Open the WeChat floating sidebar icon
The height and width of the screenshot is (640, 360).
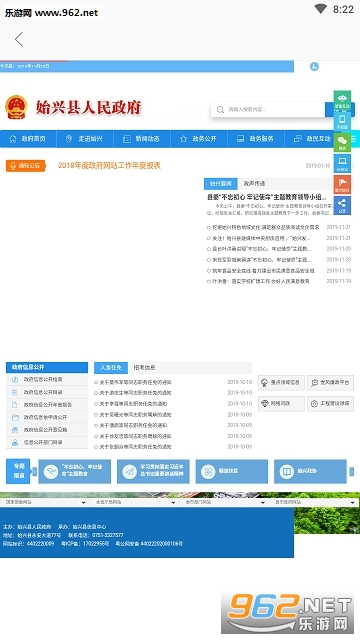click(x=342, y=142)
